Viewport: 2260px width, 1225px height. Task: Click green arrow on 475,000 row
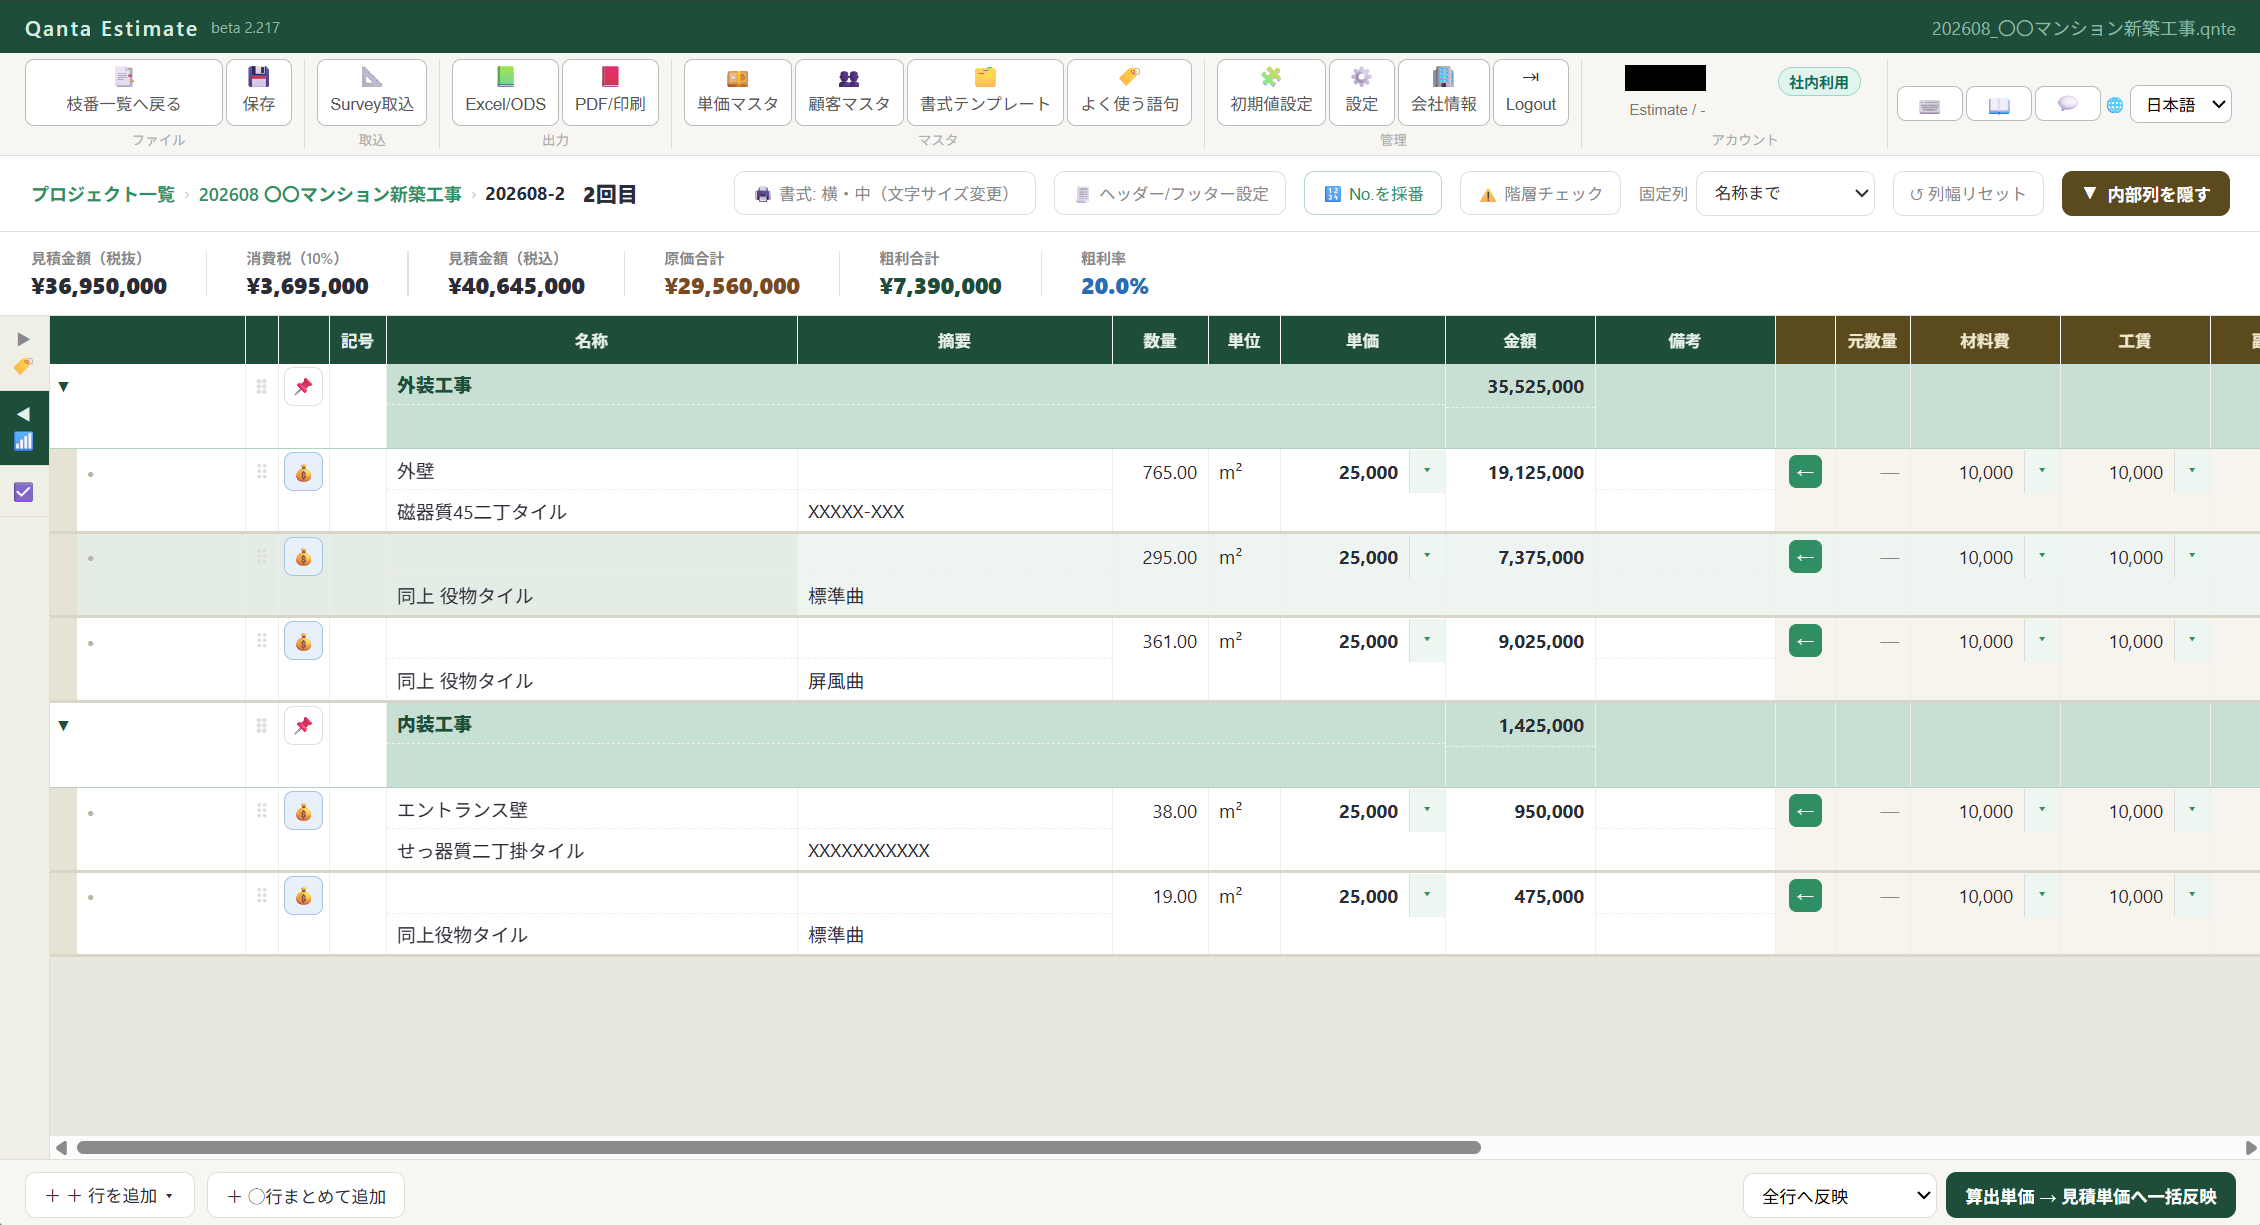click(x=1805, y=896)
